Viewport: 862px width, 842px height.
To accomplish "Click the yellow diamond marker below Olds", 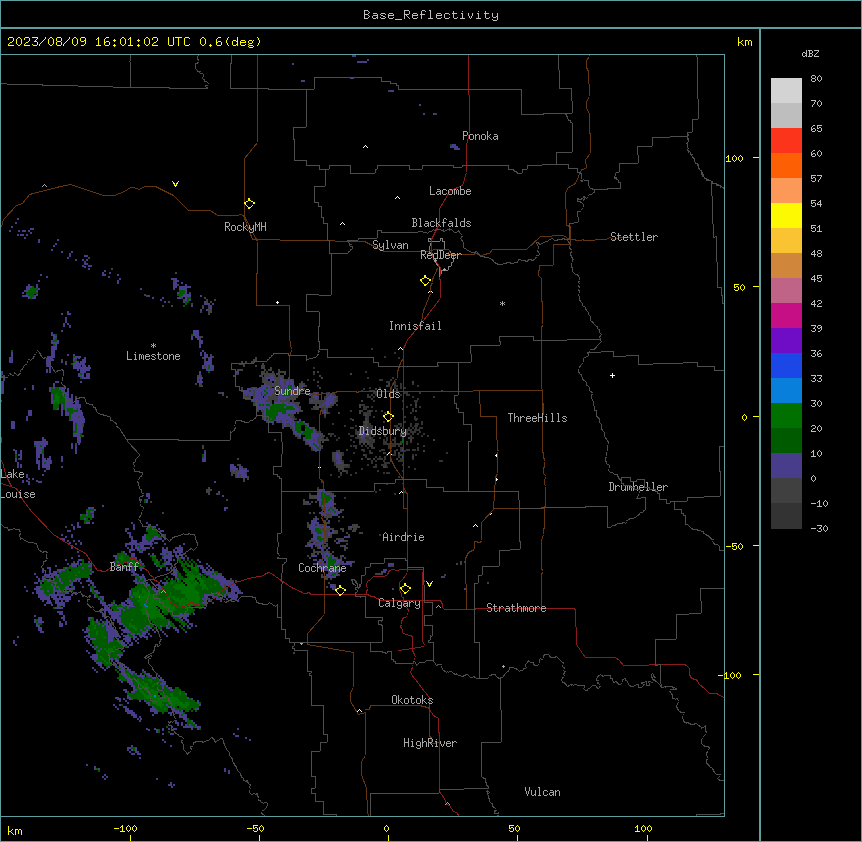I will 388,417.
